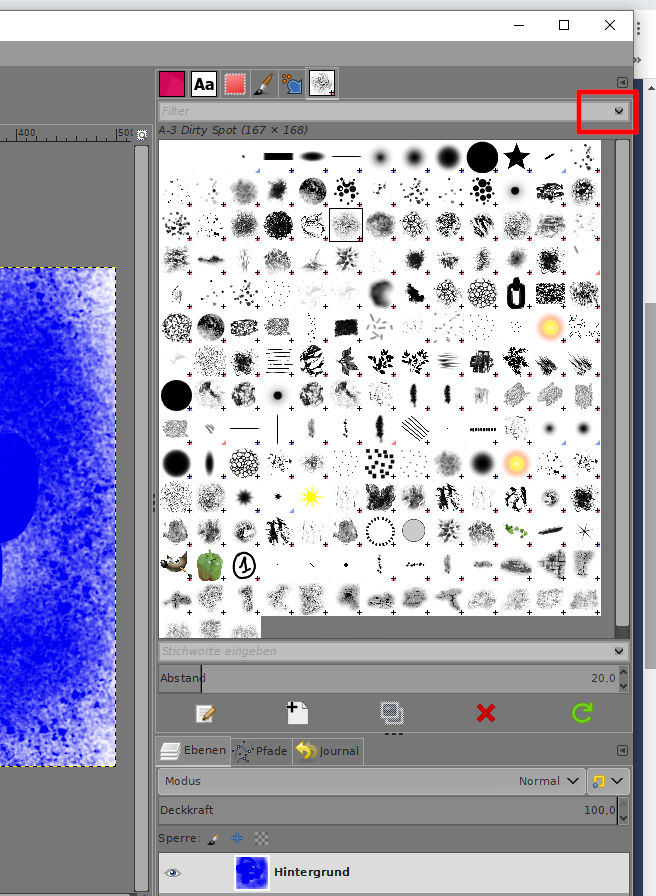Expand the brush Filter dropdown arrow
The height and width of the screenshot is (896, 656).
tap(619, 111)
